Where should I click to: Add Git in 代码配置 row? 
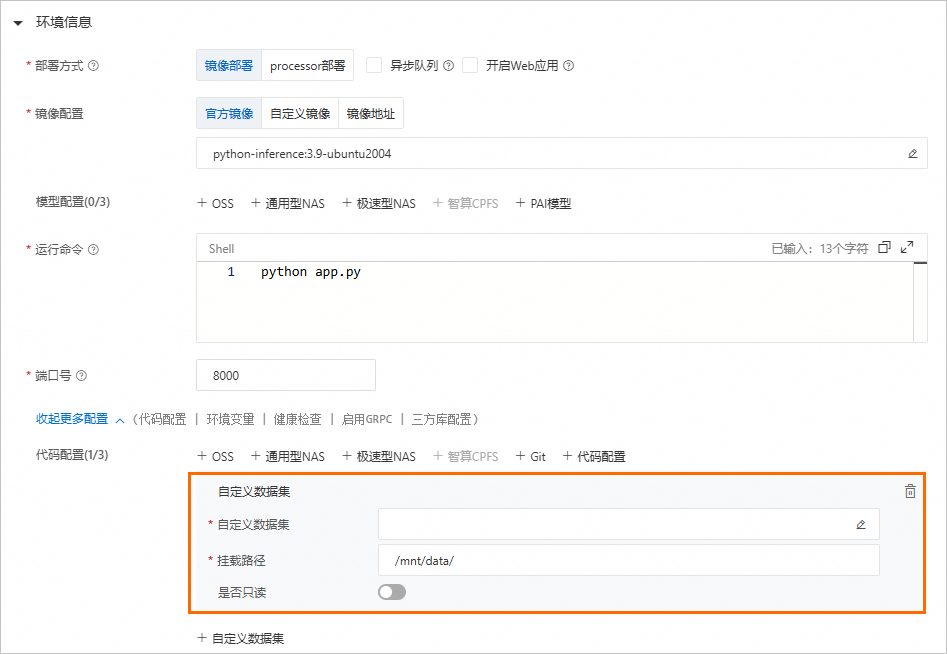[531, 457]
